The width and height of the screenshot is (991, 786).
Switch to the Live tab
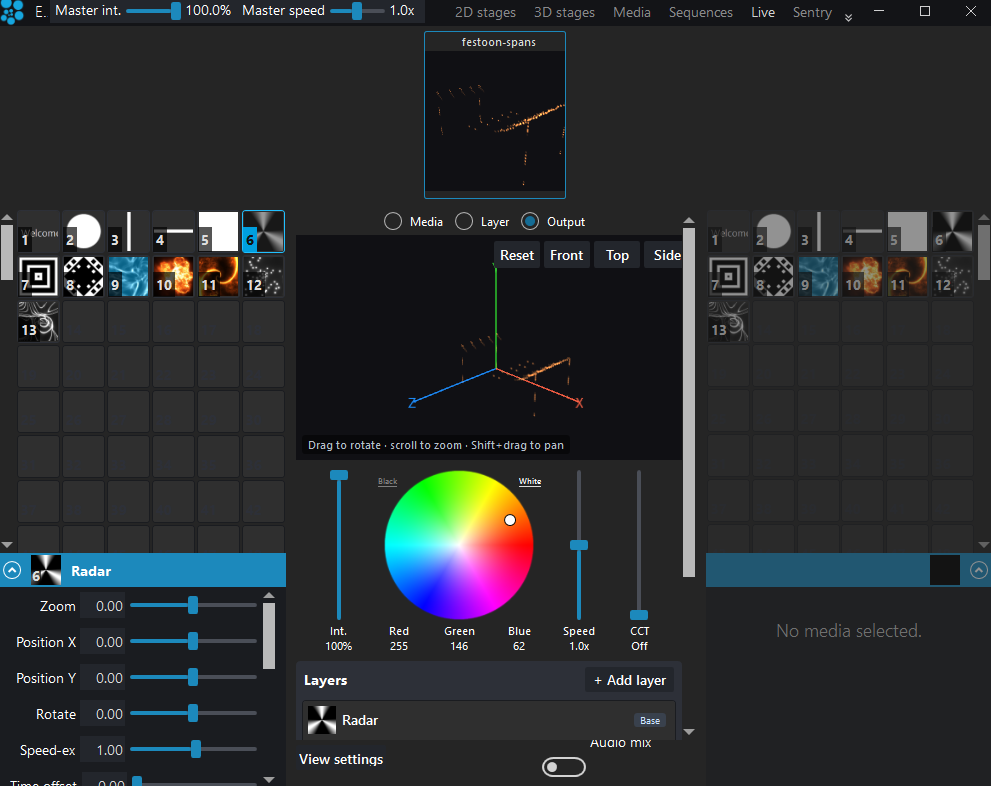[763, 12]
